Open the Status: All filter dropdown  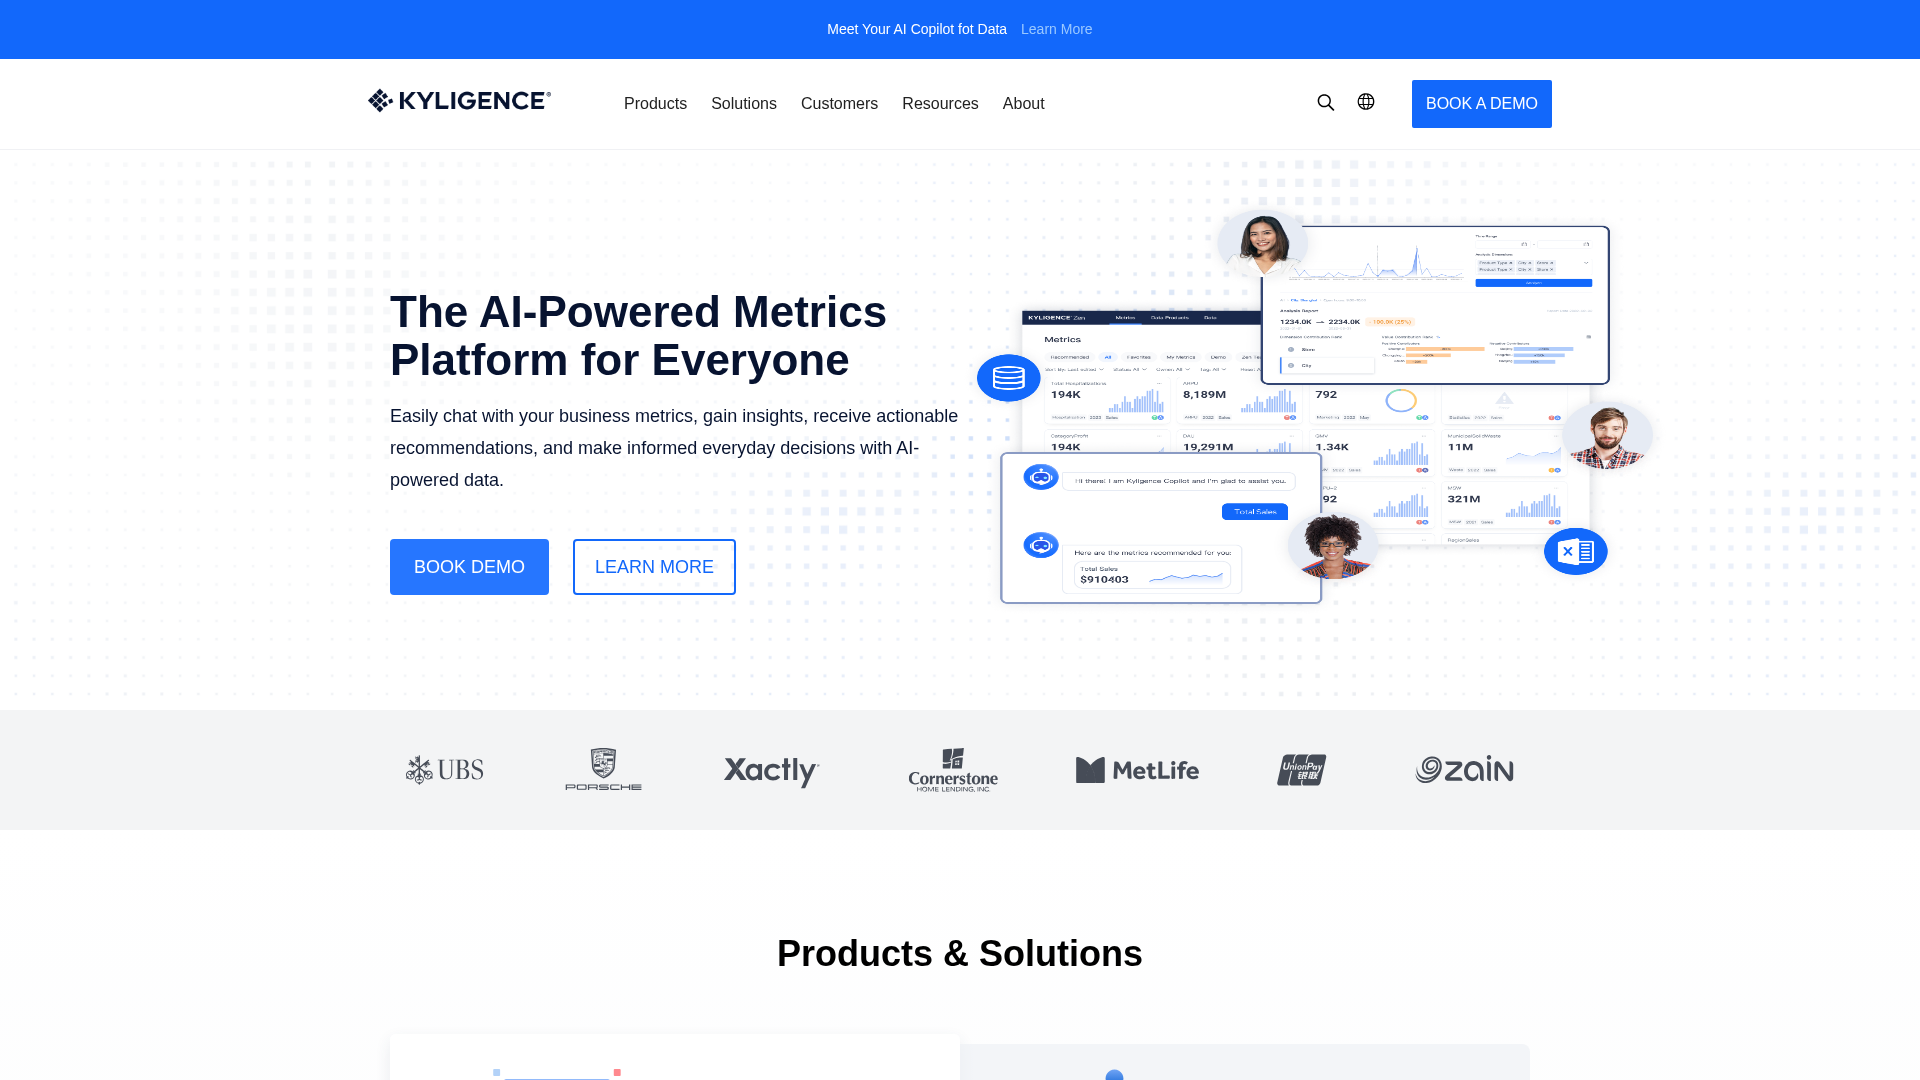(1130, 370)
